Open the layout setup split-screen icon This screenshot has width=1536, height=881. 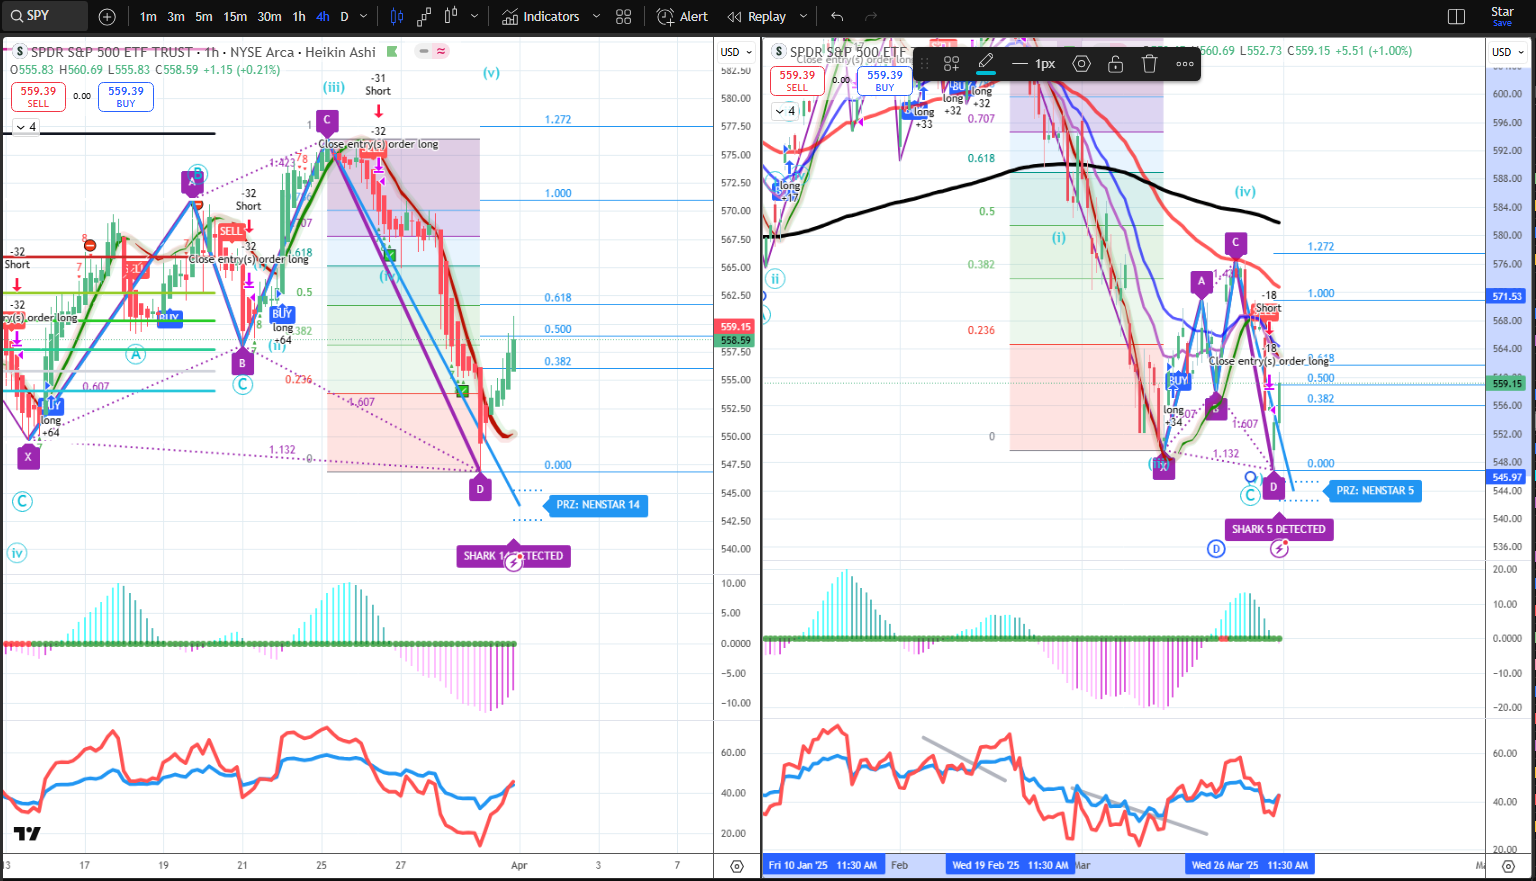tap(1456, 16)
